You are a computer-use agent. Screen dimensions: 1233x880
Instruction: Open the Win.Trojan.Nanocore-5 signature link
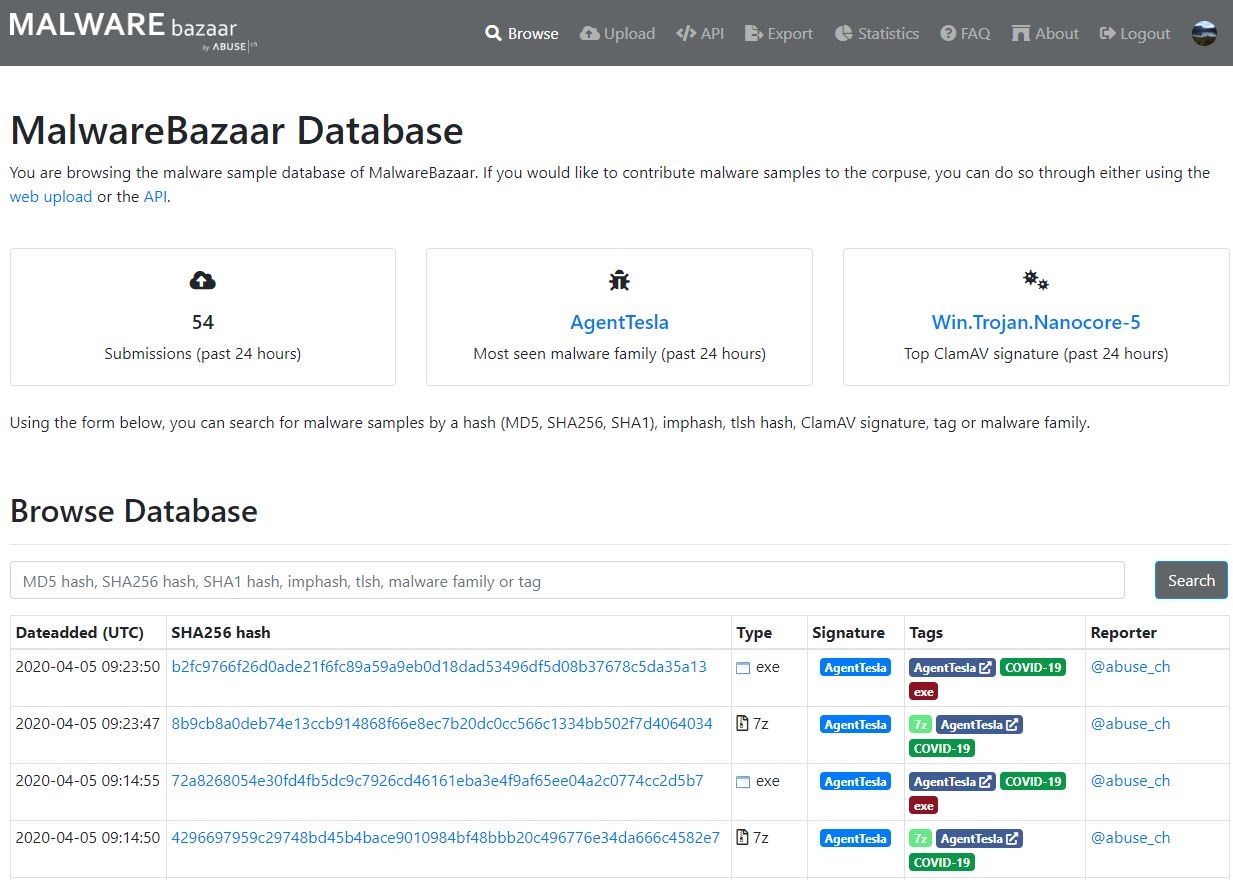pos(1036,322)
